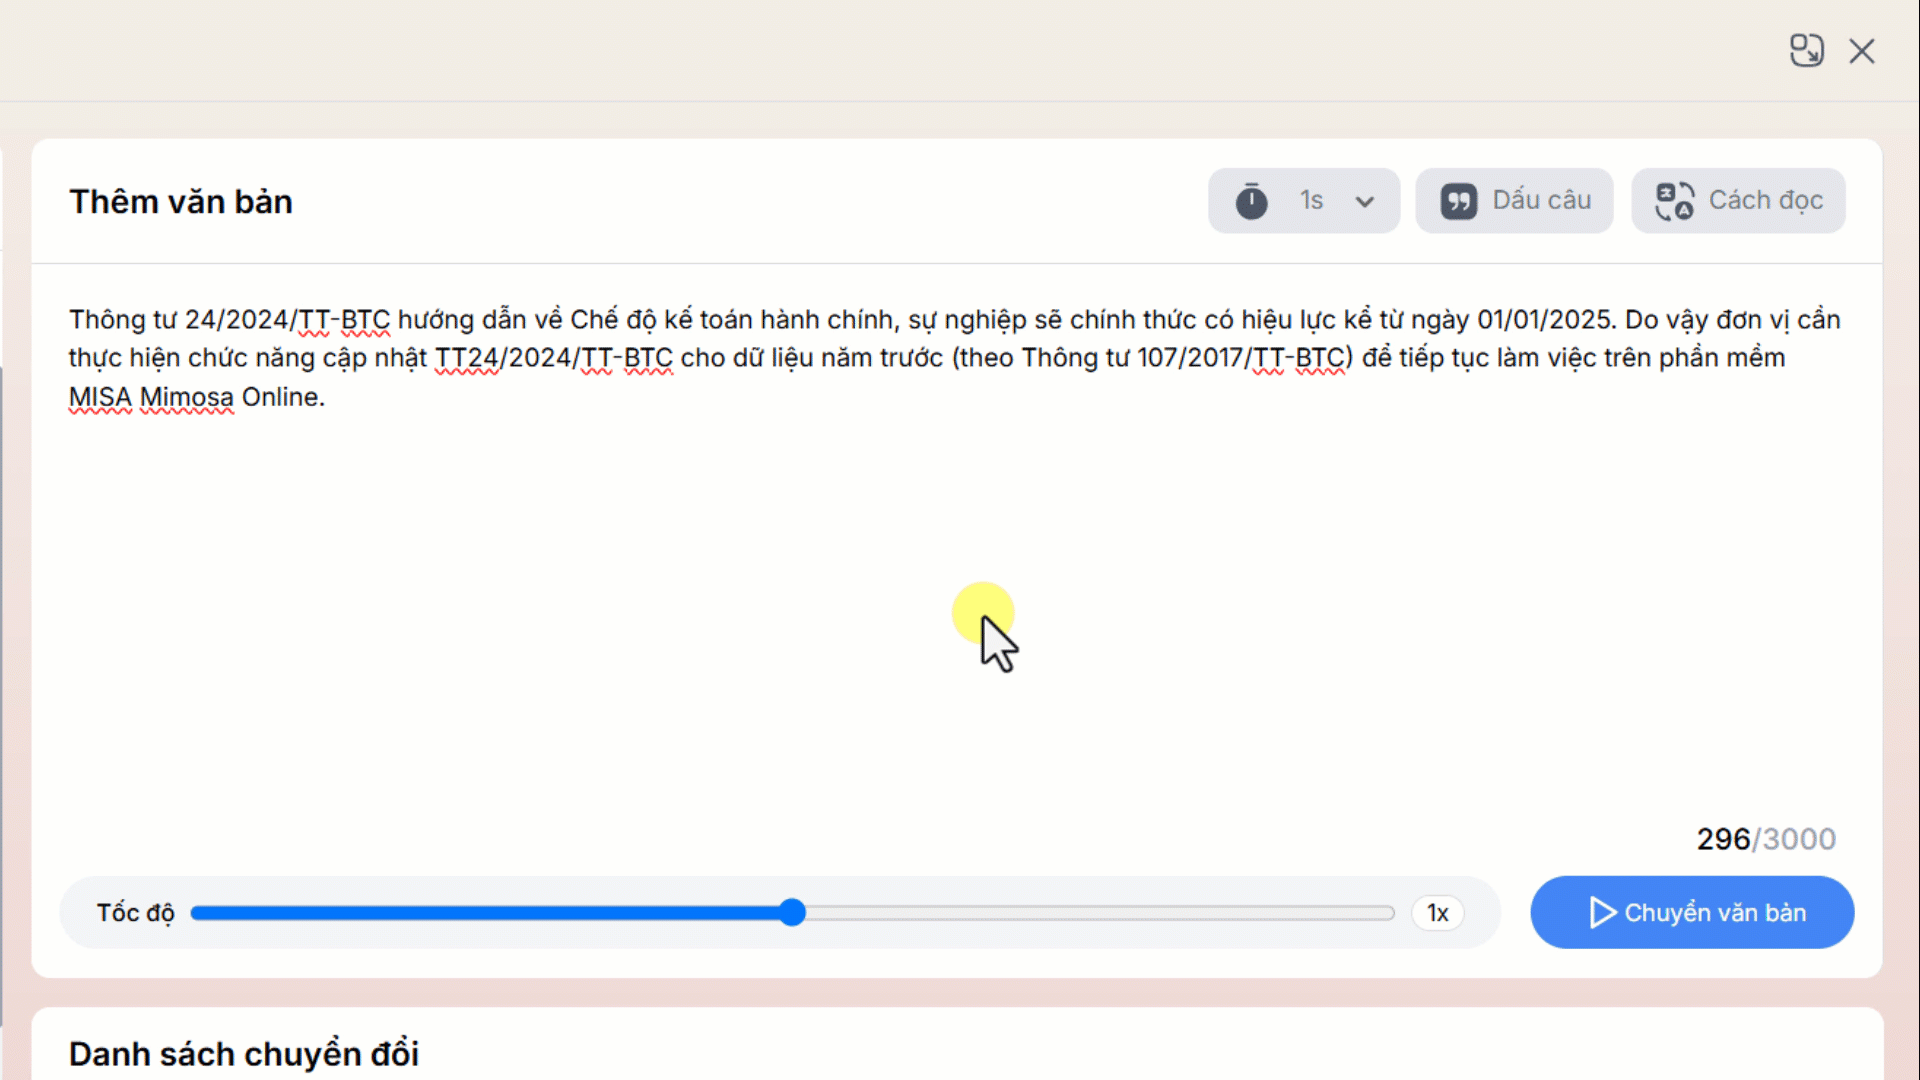Screen dimensions: 1920x1080
Task: Close the text-to-speech dialog
Action: point(1862,51)
